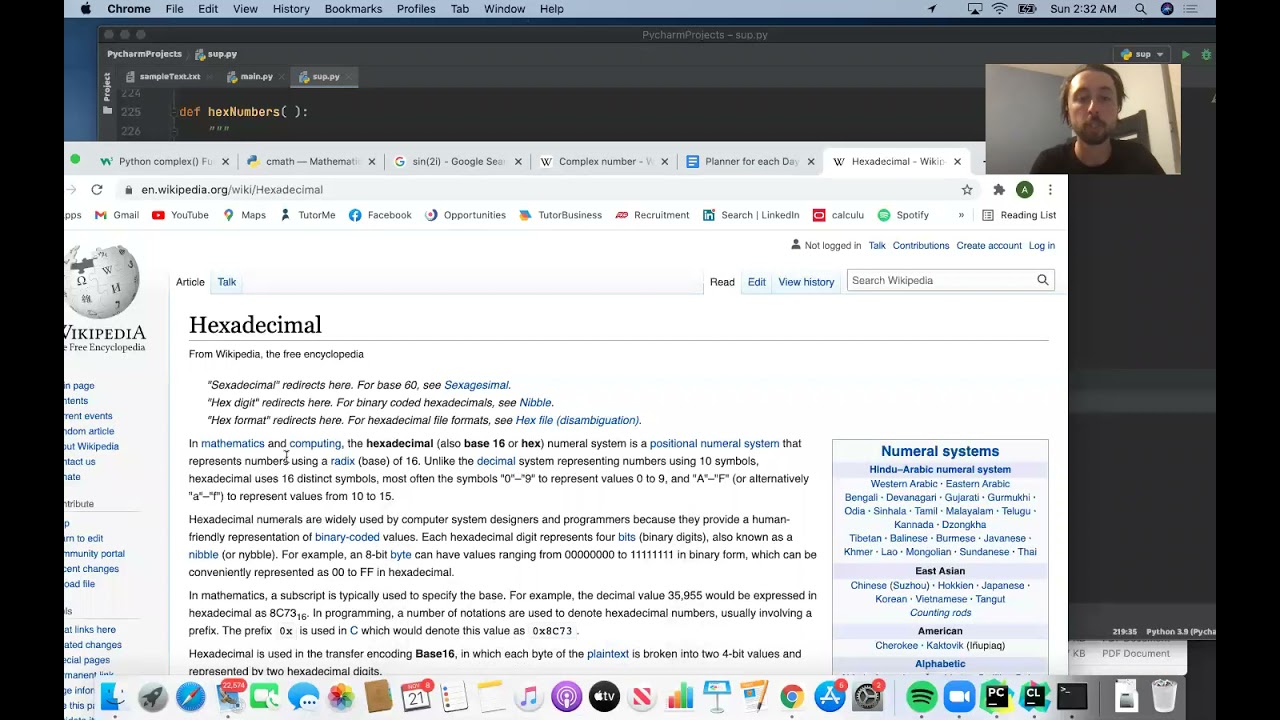Open PyCharm Project tool window

coord(107,91)
